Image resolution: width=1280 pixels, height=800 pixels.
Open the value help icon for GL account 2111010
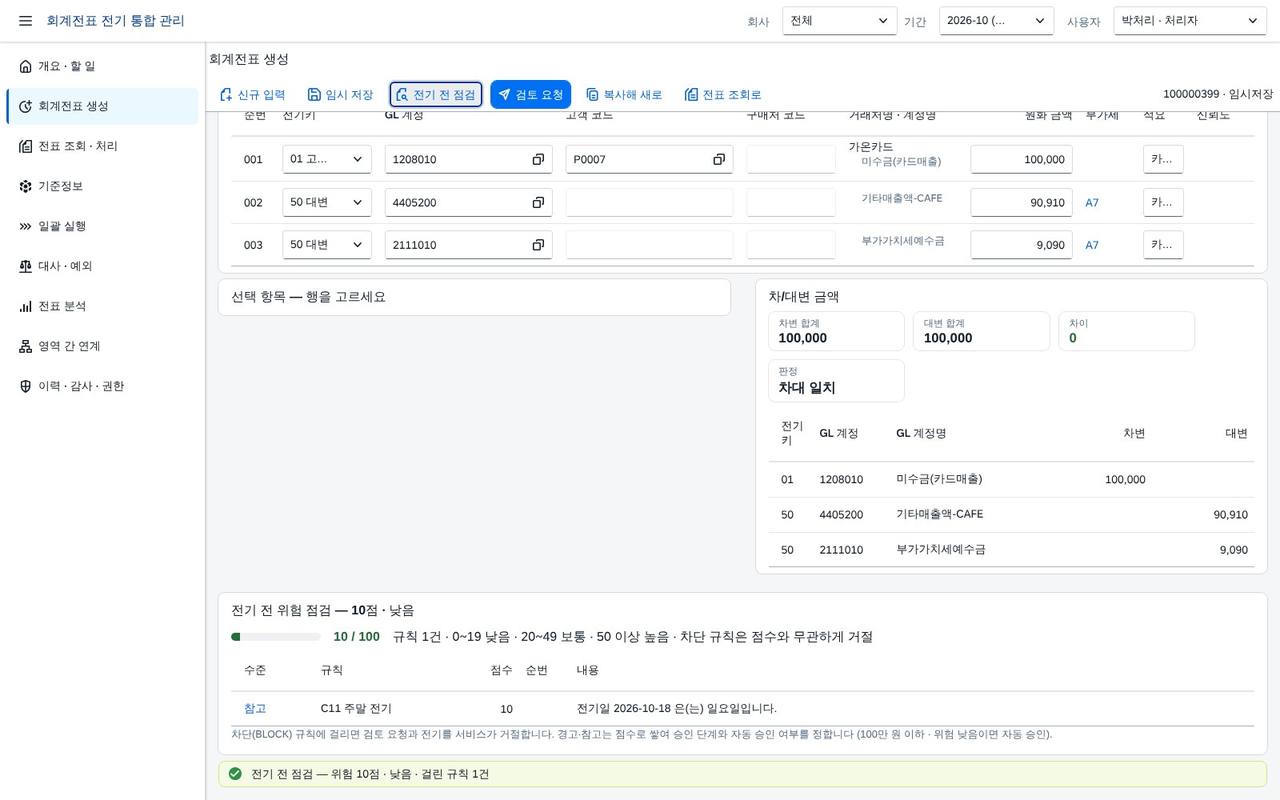[x=538, y=245]
